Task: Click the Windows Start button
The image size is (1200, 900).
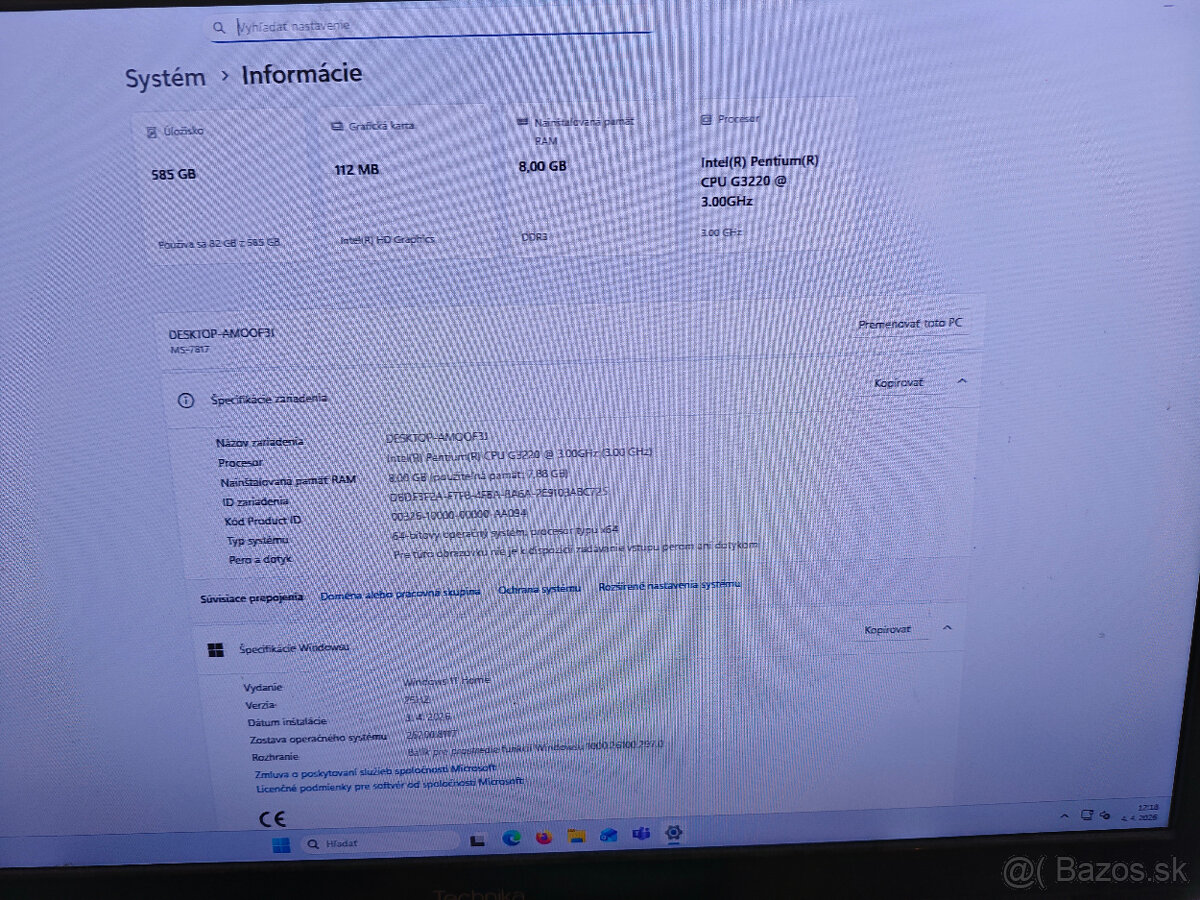Action: 281,843
